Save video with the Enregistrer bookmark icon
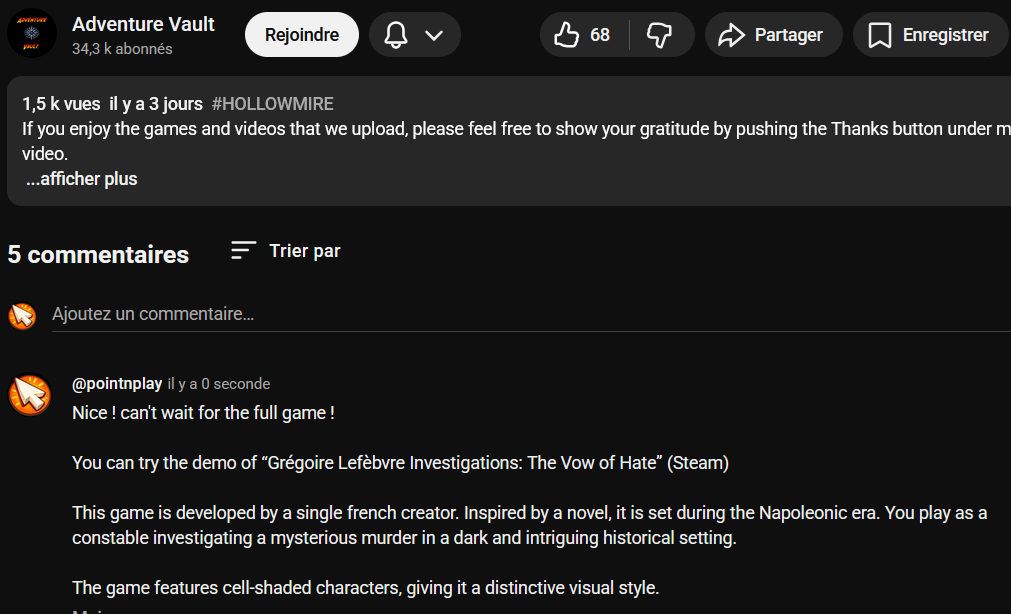 click(x=880, y=35)
